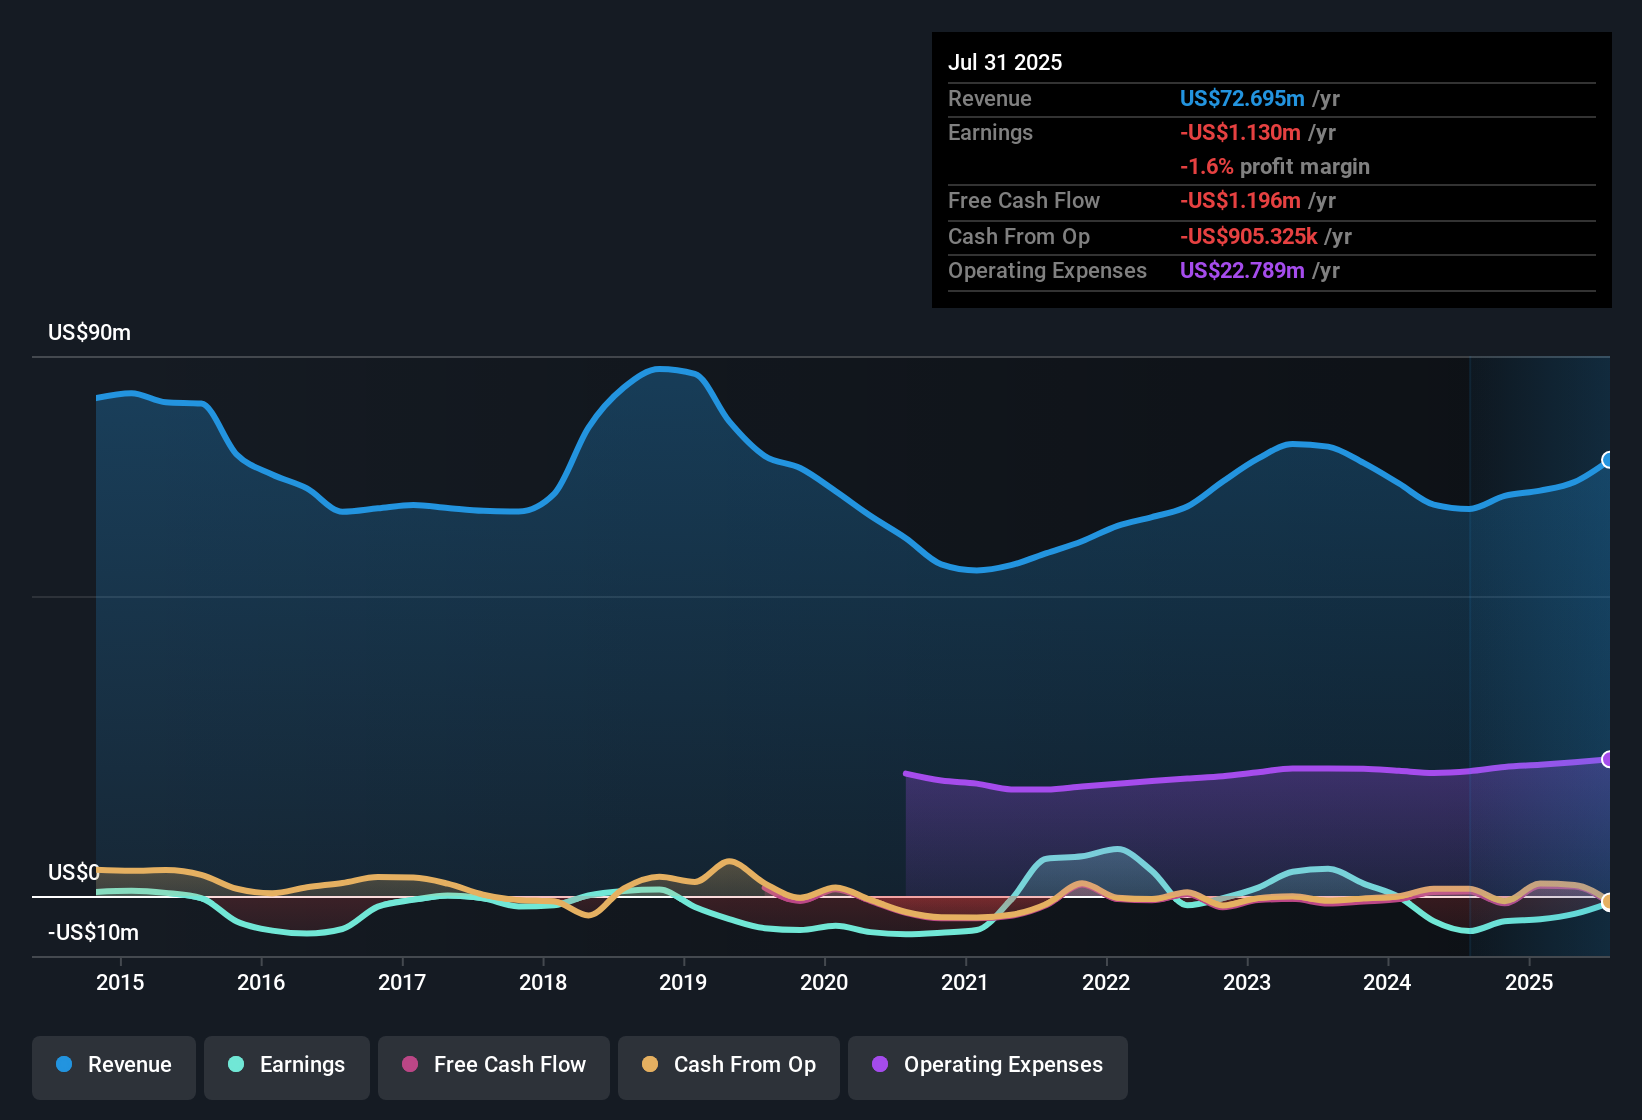The height and width of the screenshot is (1120, 1642).
Task: Toggle the Revenue series visibility
Action: pyautogui.click(x=113, y=1065)
